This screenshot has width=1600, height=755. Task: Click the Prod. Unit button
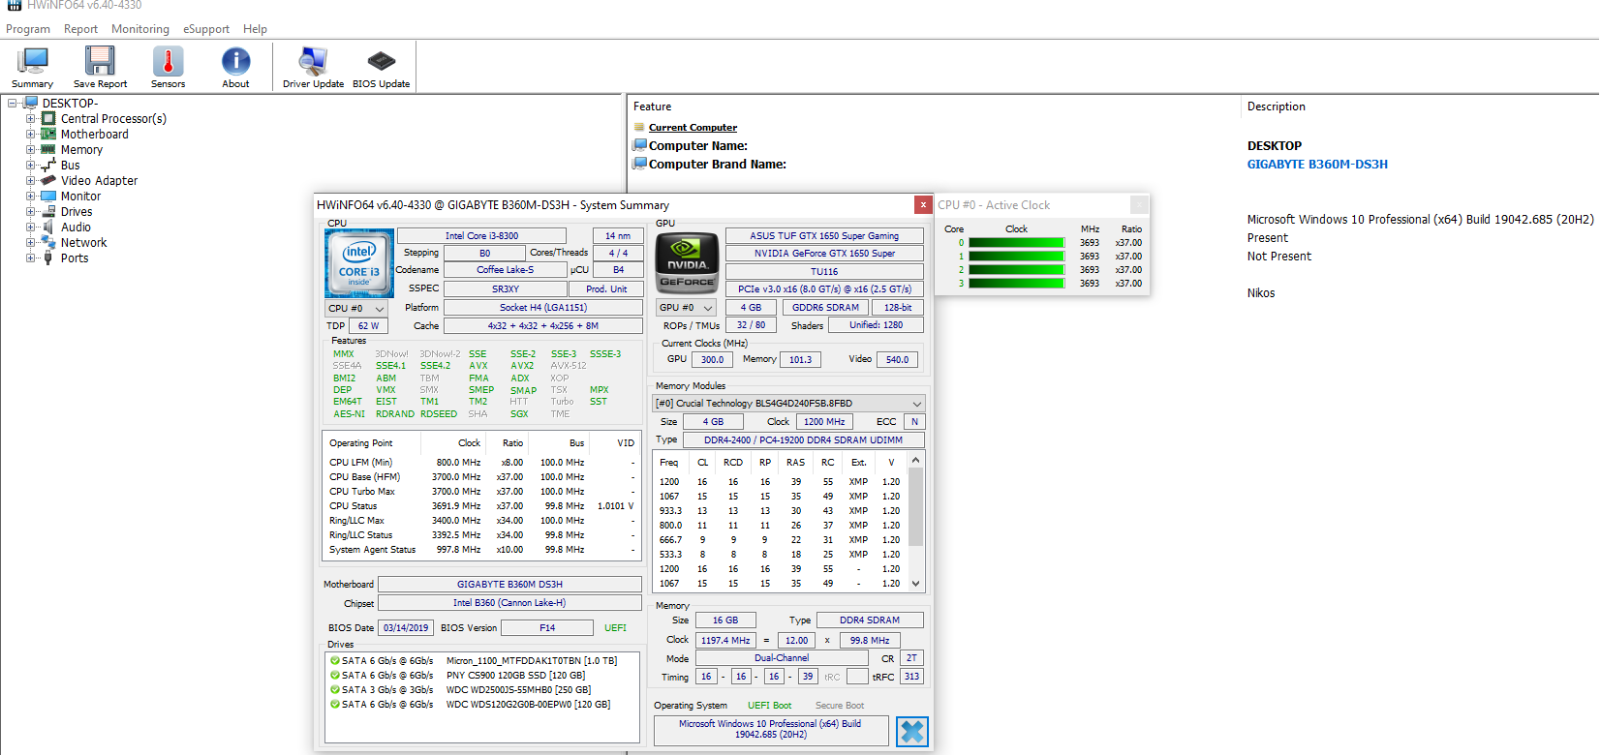click(x=606, y=289)
